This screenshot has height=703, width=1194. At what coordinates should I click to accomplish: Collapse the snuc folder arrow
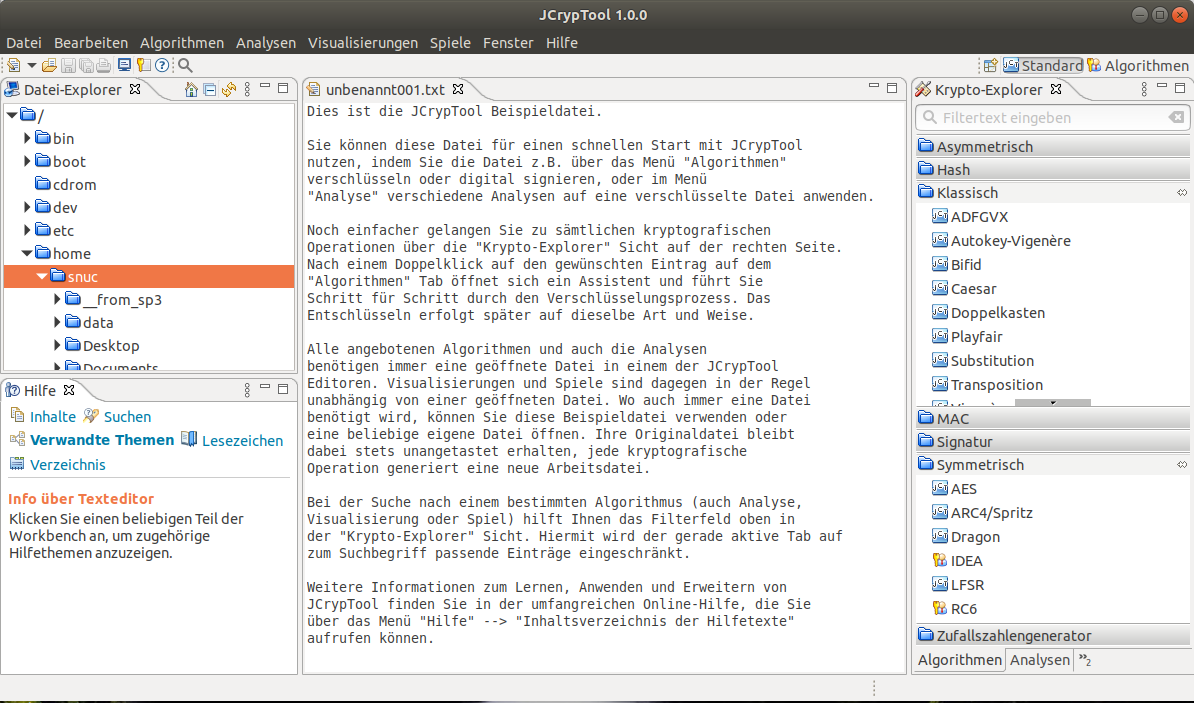click(42, 276)
